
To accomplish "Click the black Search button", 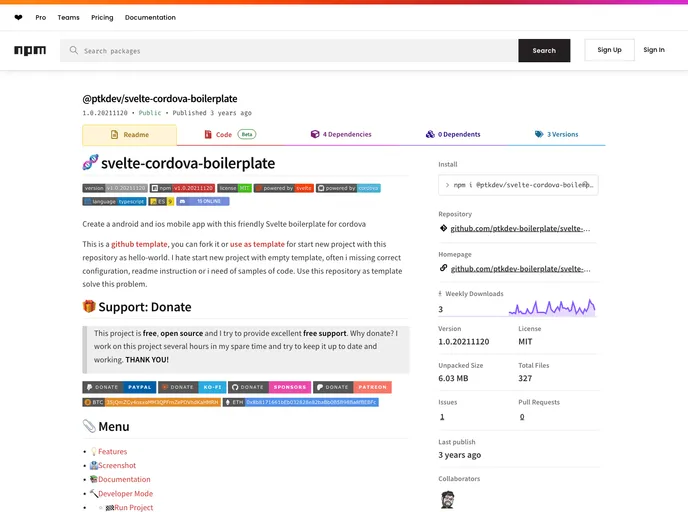I will tap(544, 50).
